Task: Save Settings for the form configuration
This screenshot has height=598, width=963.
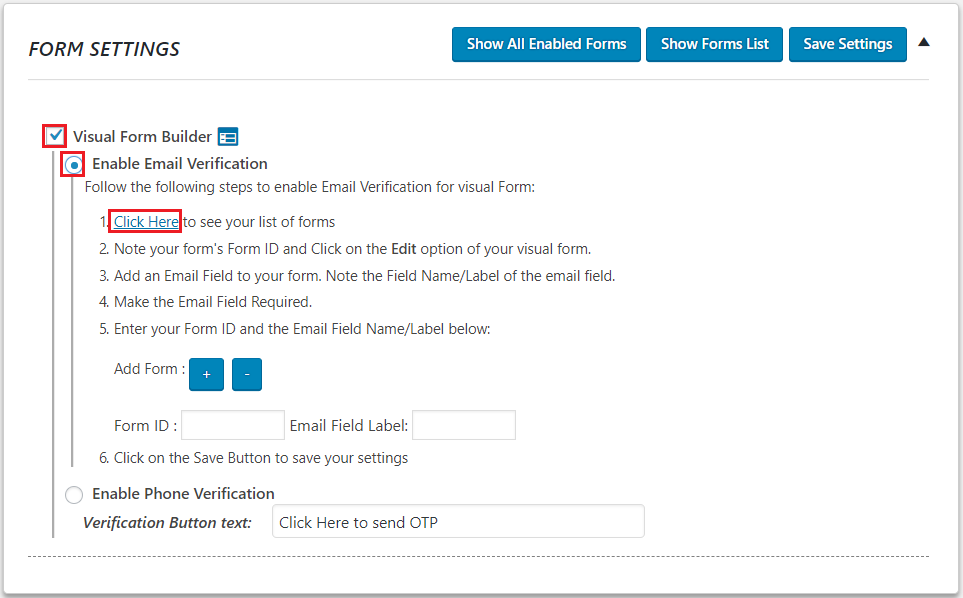Action: pyautogui.click(x=847, y=44)
